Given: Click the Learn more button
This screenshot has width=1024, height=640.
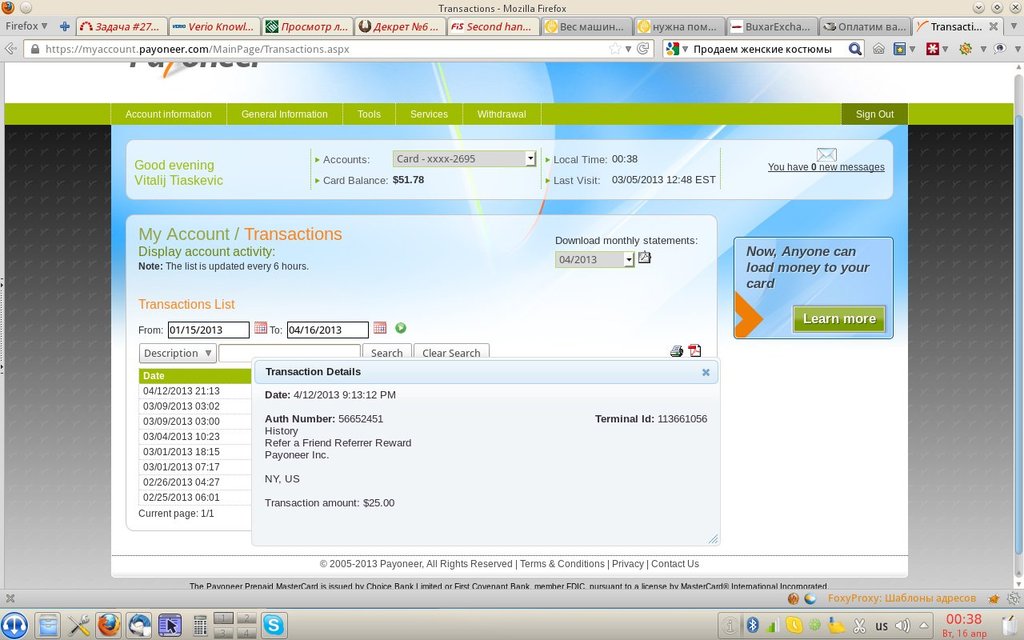Looking at the screenshot, I should (839, 319).
